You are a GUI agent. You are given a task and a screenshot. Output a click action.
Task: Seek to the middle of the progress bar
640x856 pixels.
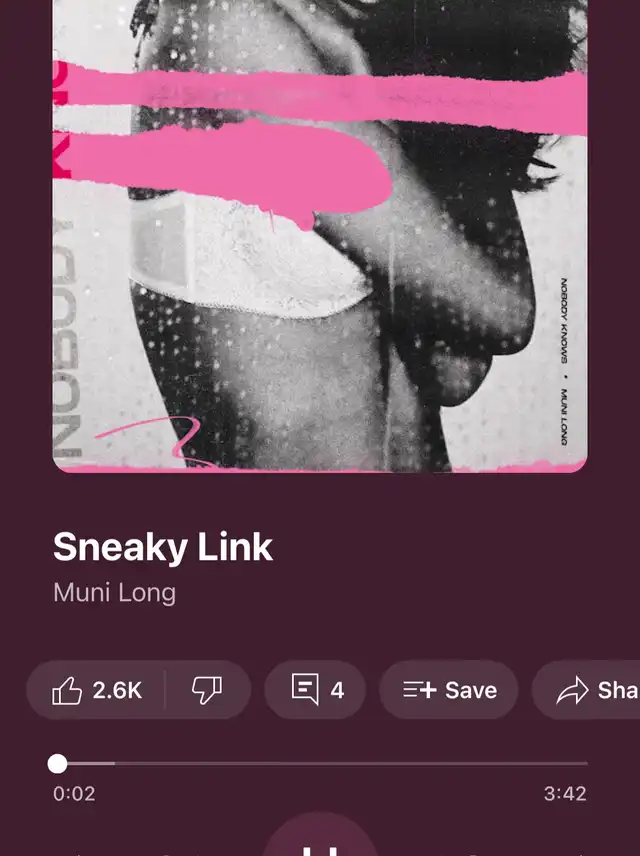pyautogui.click(x=321, y=764)
